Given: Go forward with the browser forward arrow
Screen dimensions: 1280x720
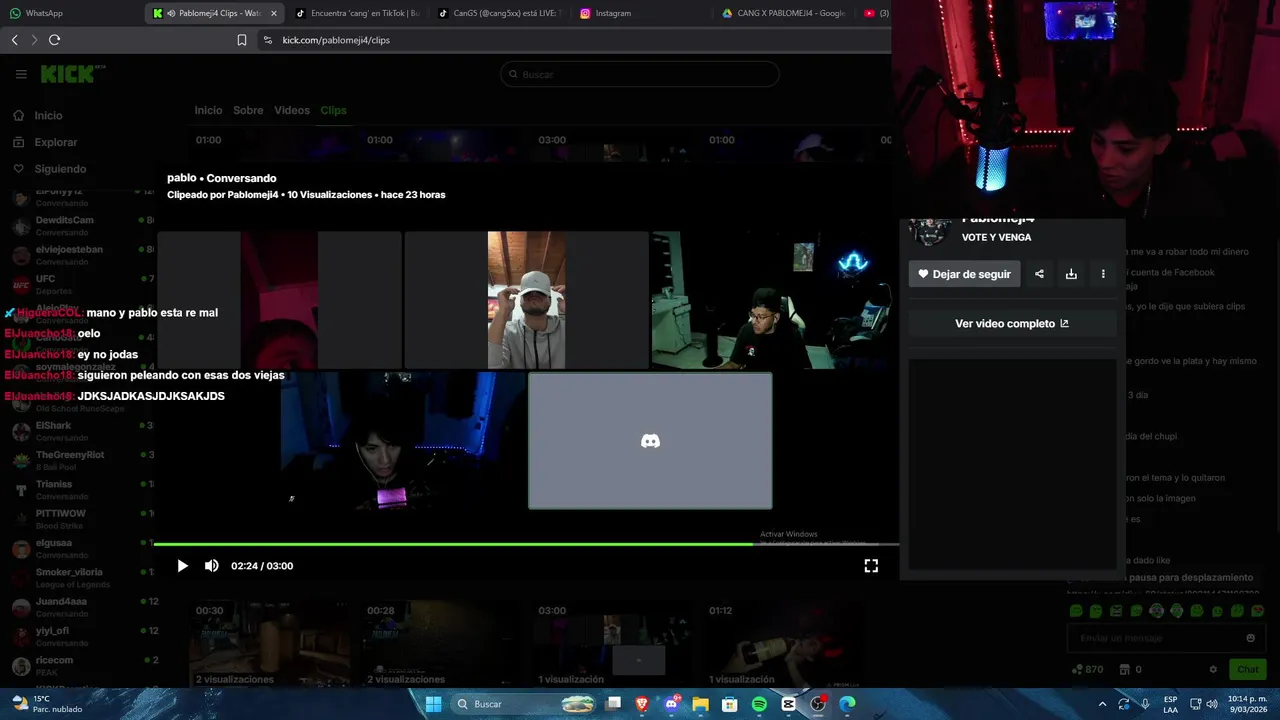Looking at the screenshot, I should pyautogui.click(x=34, y=40).
